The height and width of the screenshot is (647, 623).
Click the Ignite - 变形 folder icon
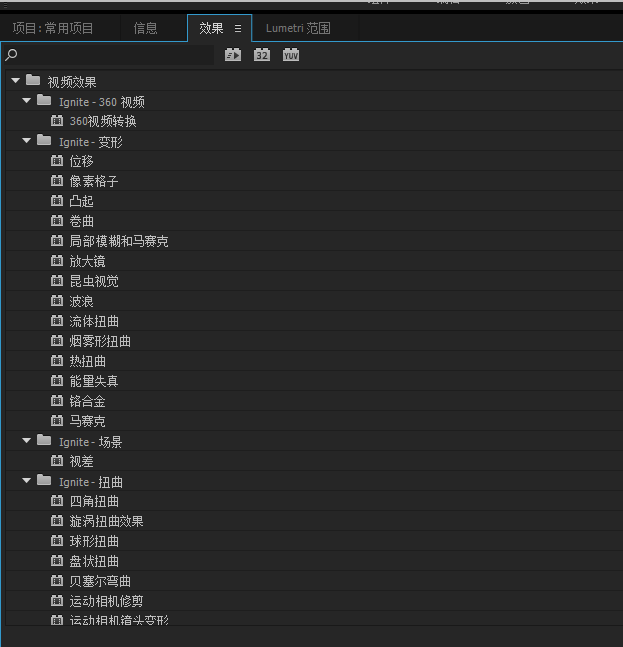(44, 140)
